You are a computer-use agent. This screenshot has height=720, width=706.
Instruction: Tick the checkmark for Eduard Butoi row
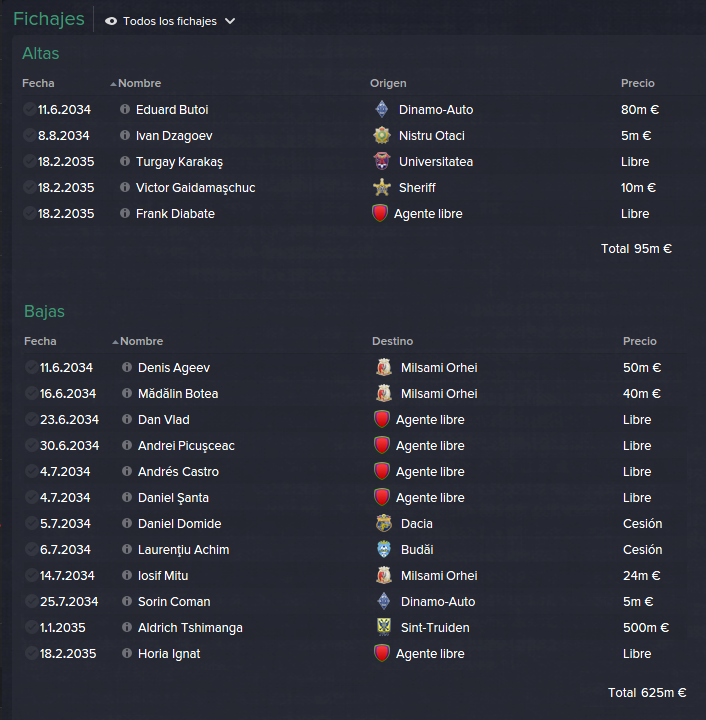coord(29,109)
